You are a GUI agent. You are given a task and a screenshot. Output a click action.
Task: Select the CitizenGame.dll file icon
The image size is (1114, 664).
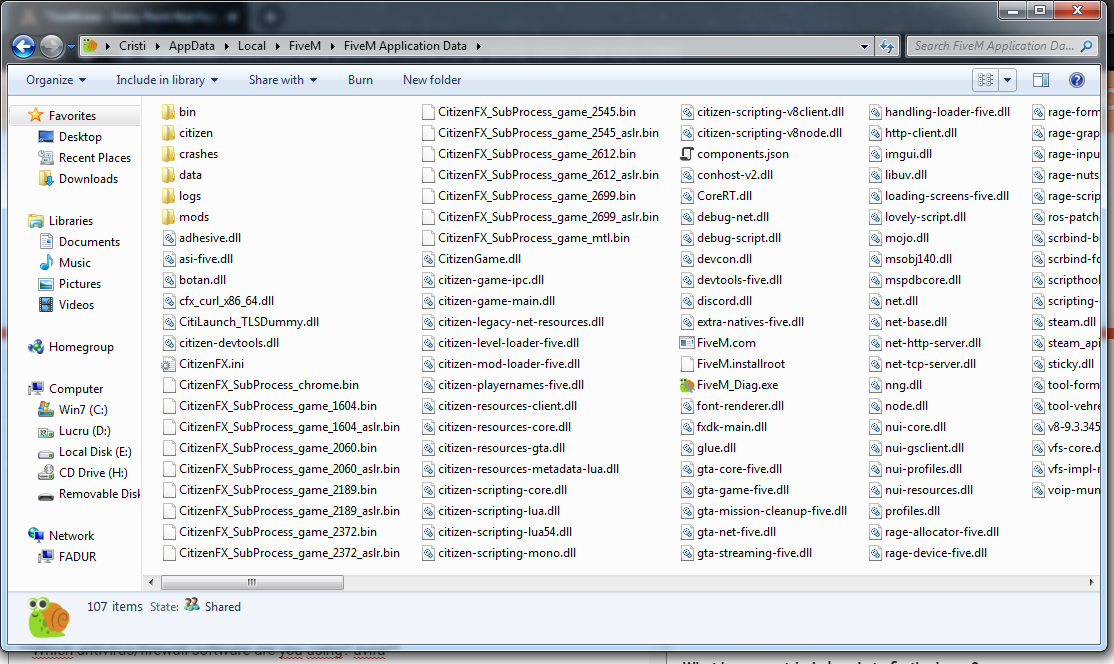coord(428,259)
